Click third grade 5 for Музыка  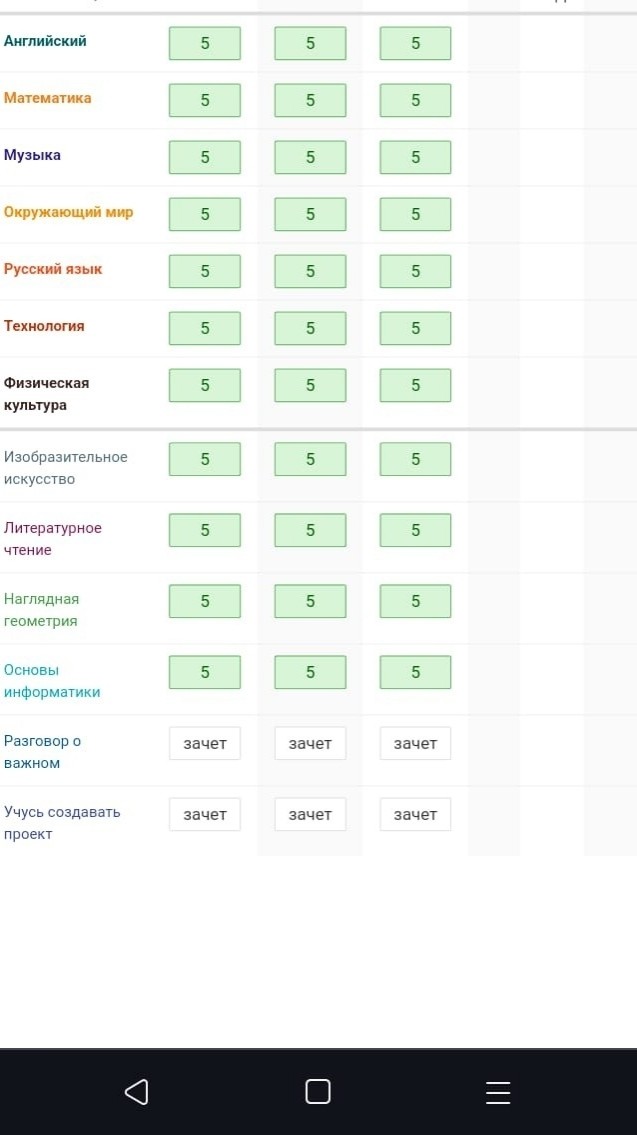point(415,157)
